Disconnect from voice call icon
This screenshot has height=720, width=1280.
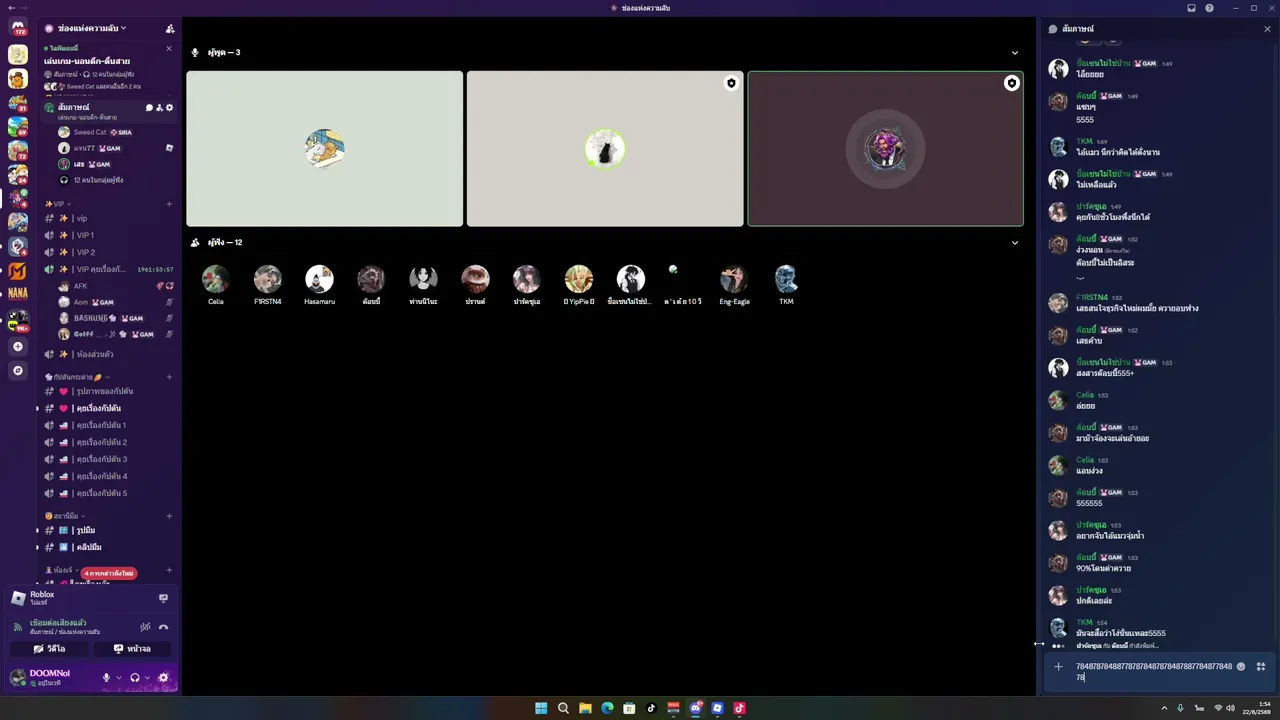click(x=163, y=627)
